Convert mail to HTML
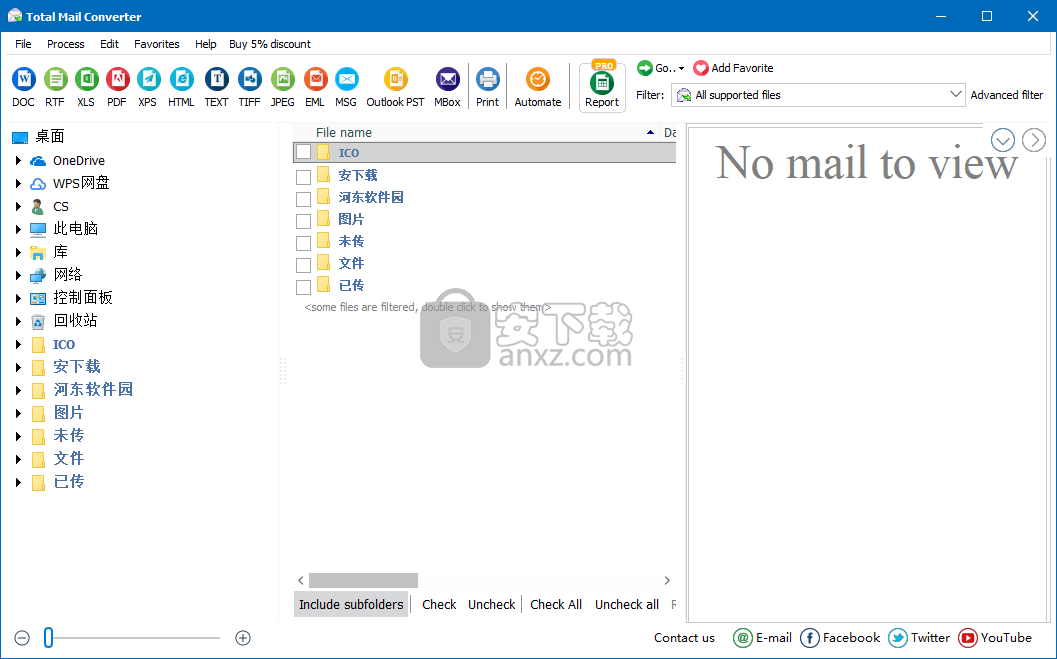The image size is (1057, 659). pos(181,87)
